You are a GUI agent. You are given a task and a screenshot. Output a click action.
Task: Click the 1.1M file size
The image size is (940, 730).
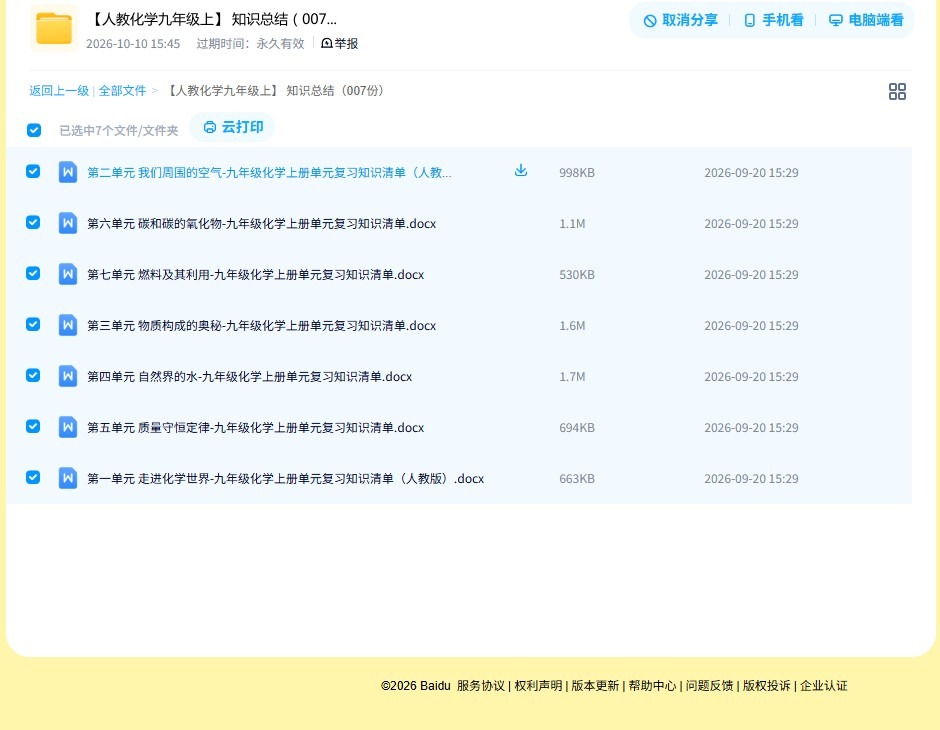(572, 224)
